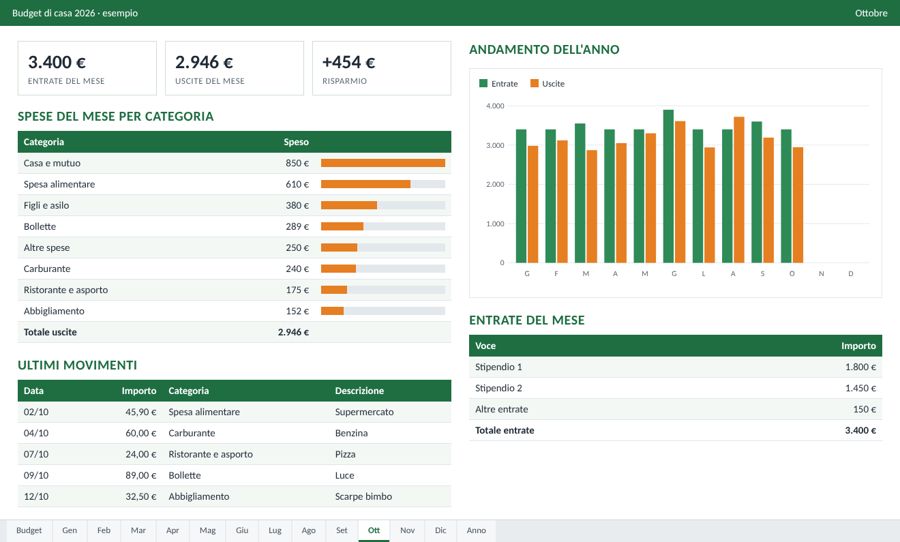The width and height of the screenshot is (900, 542).
Task: Open the Set sheet tab
Action: point(342,530)
